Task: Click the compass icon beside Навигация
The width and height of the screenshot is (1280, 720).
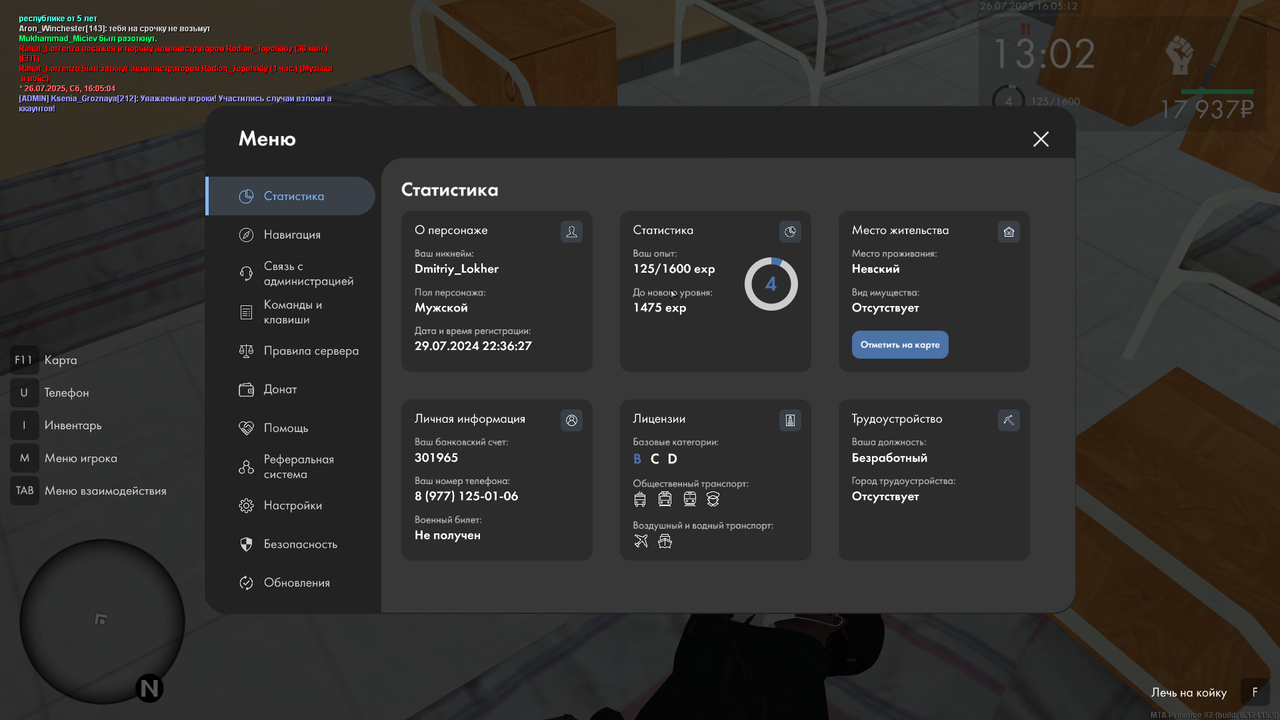Action: 246,234
